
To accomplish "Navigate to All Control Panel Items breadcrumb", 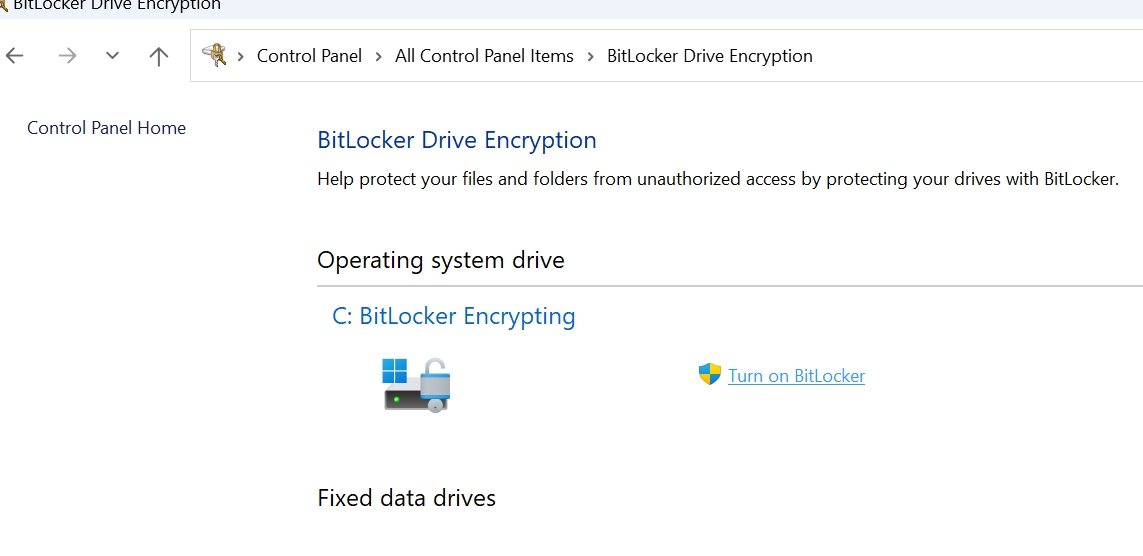I will click(x=484, y=56).
